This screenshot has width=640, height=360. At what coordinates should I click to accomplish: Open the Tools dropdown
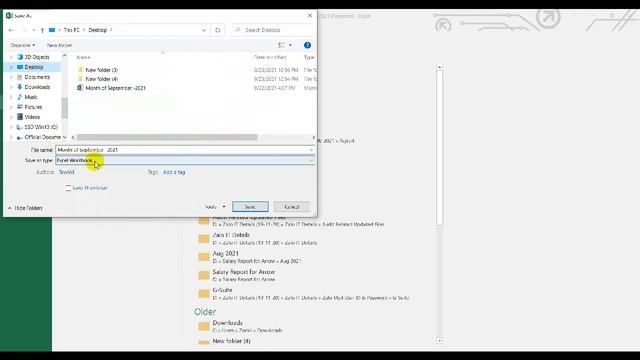215,207
